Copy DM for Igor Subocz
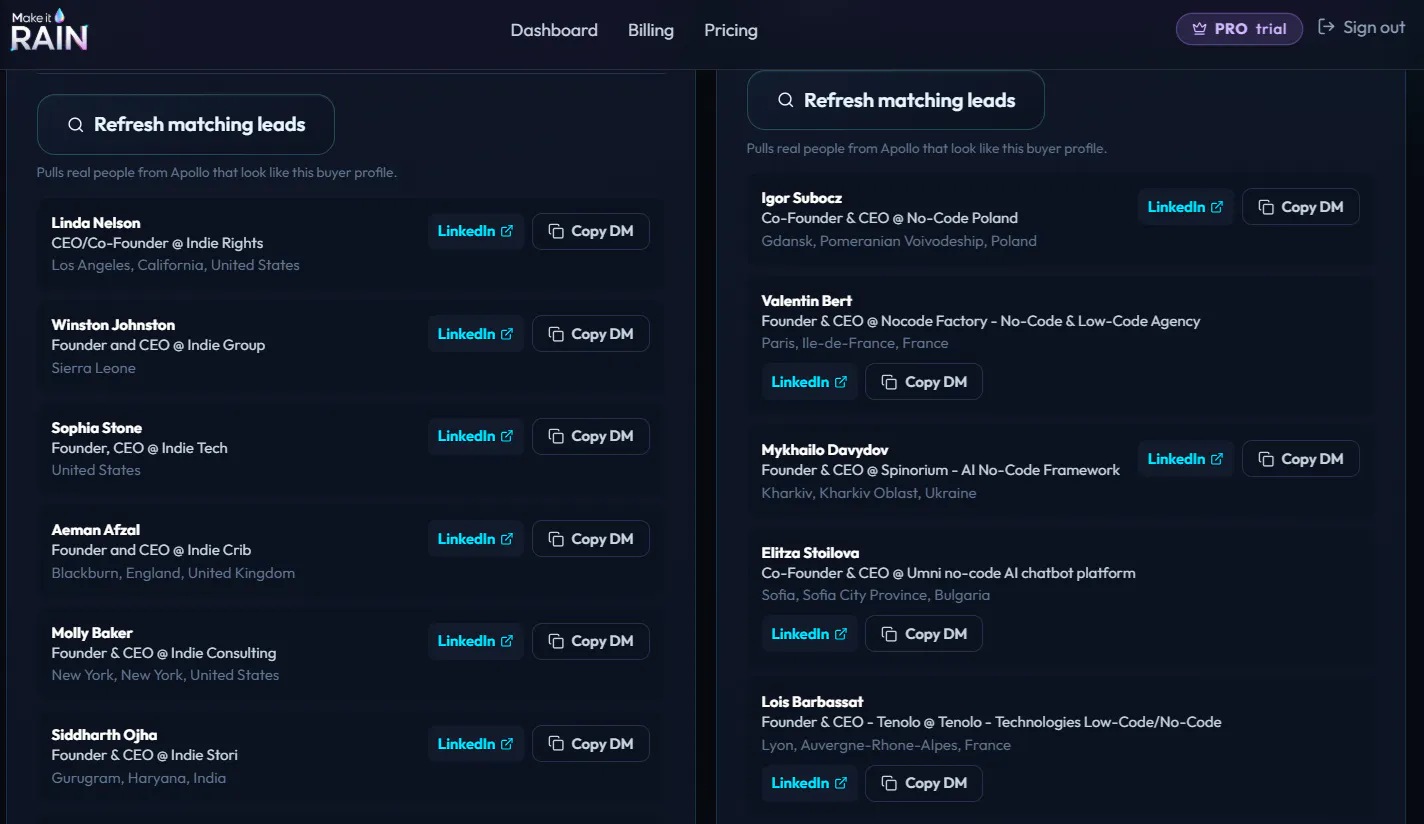The image size is (1424, 824). (x=1301, y=207)
